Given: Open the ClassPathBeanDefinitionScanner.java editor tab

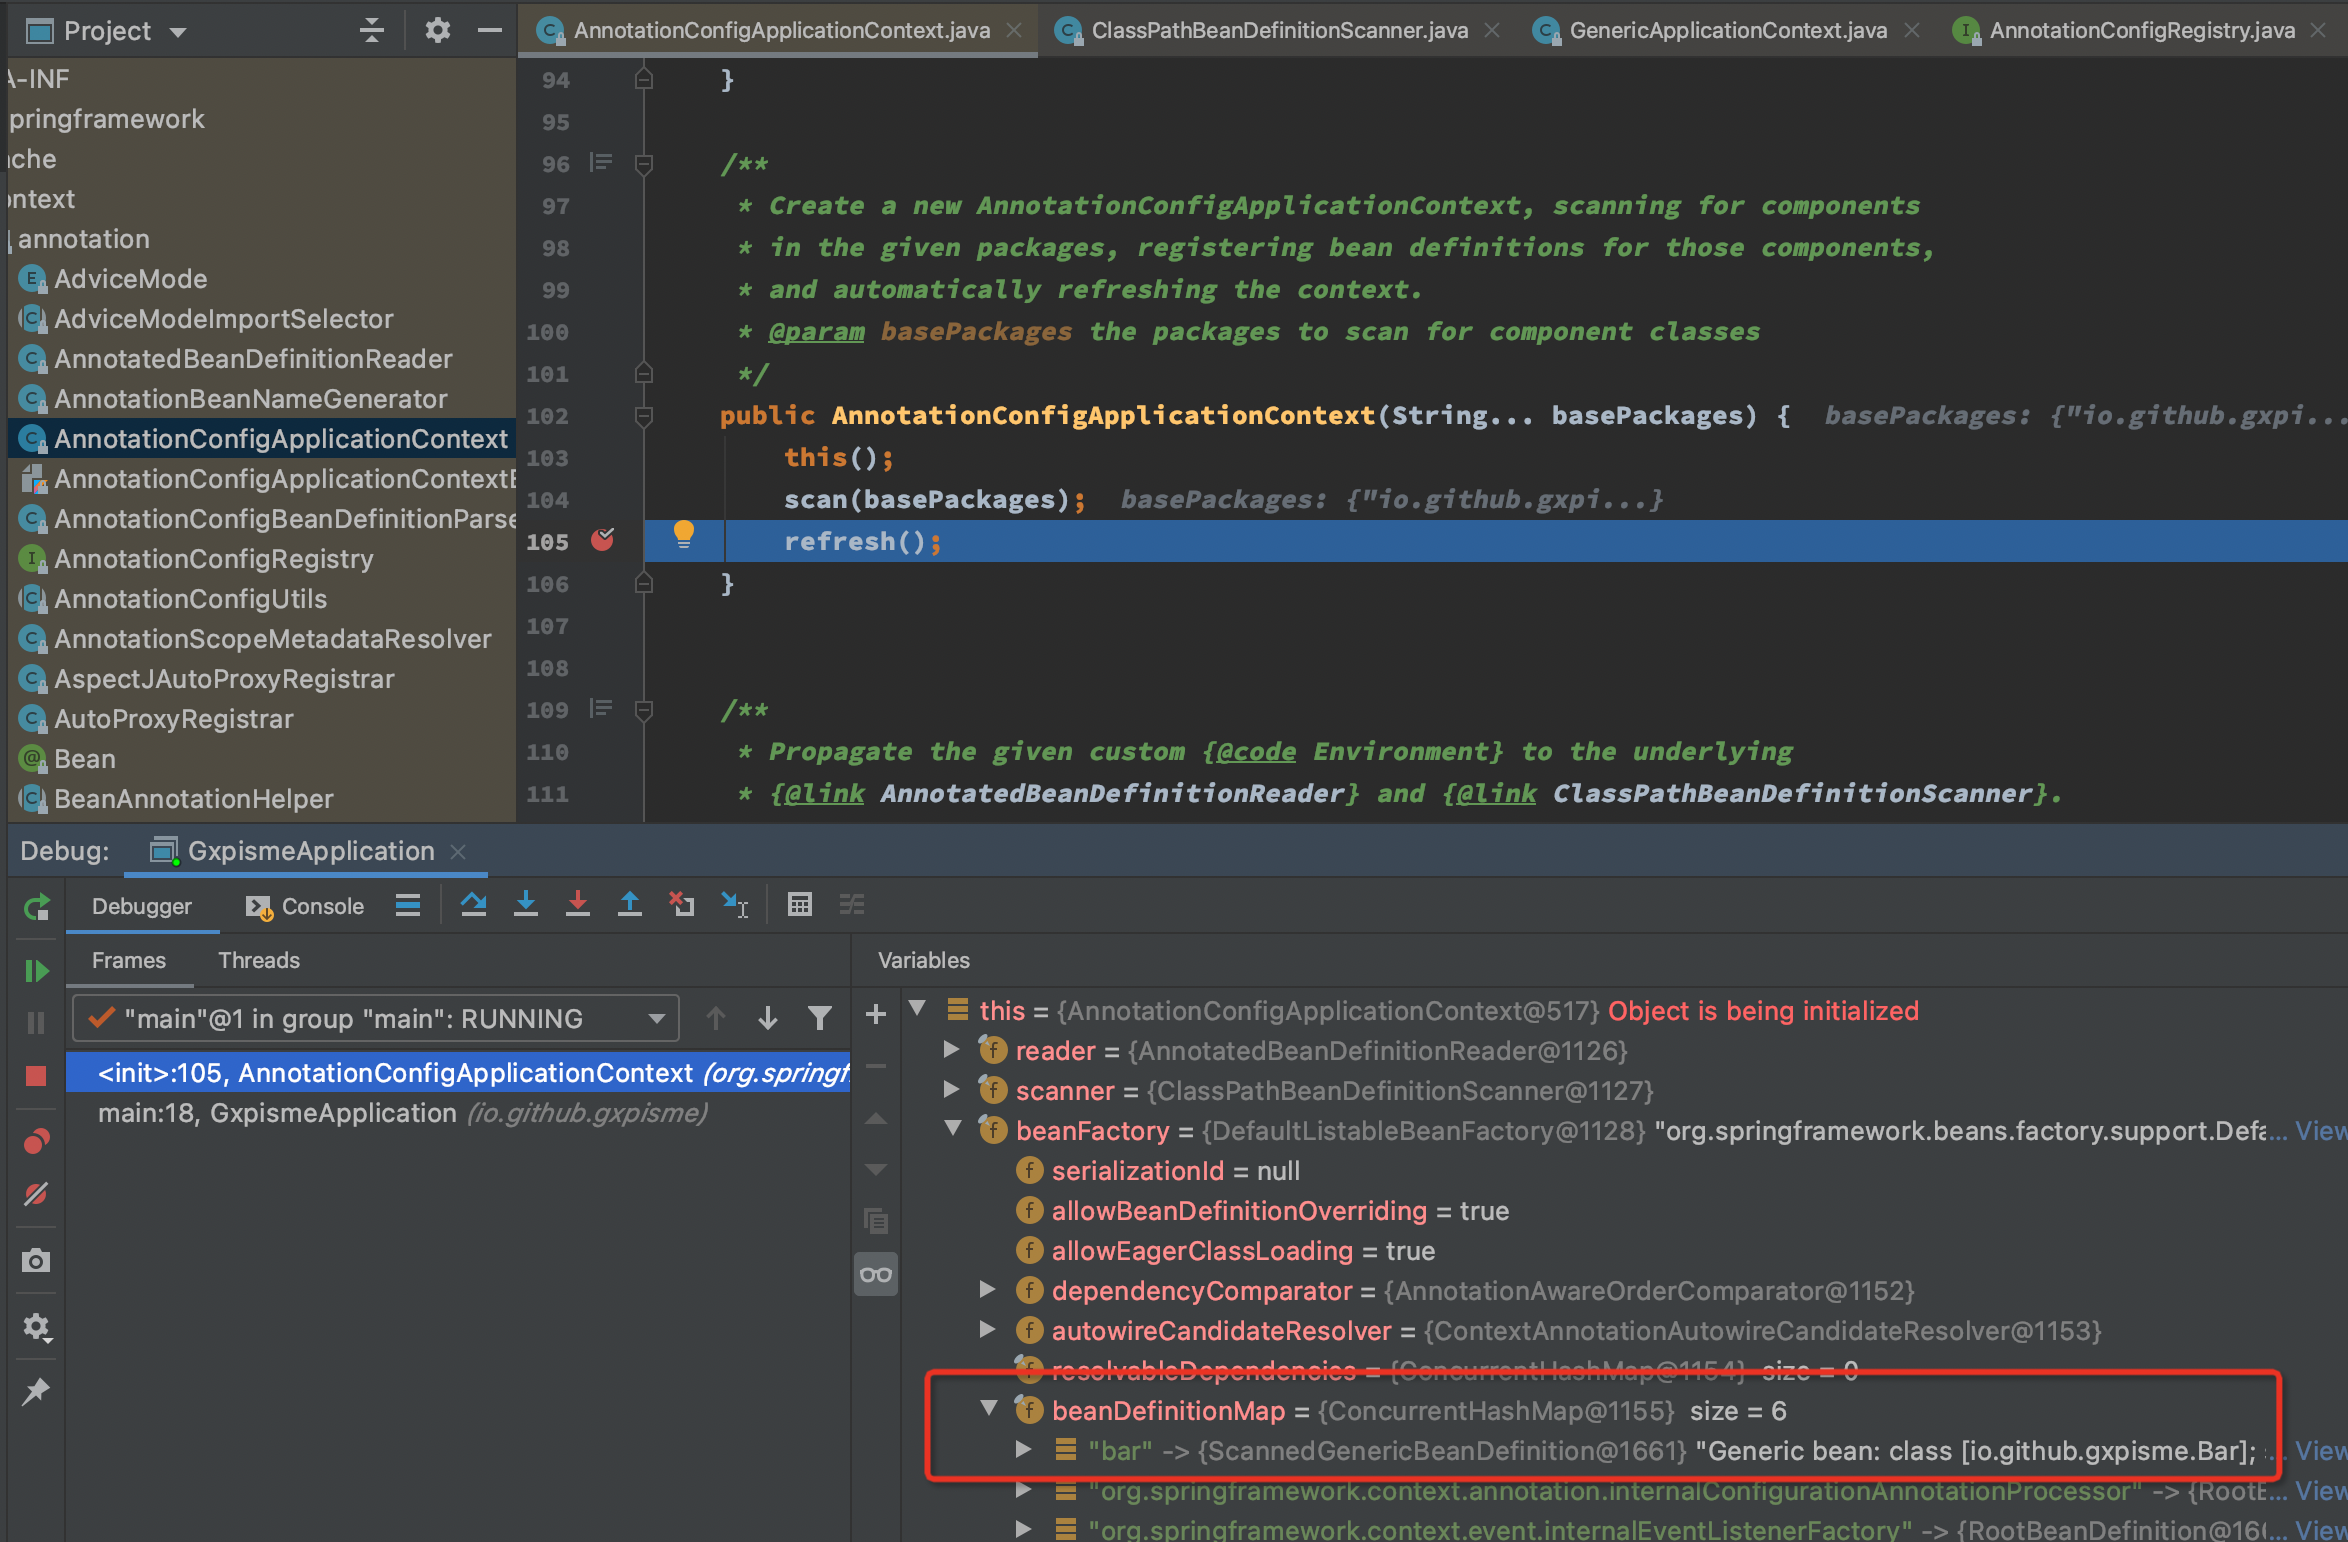Looking at the screenshot, I should click(1279, 30).
